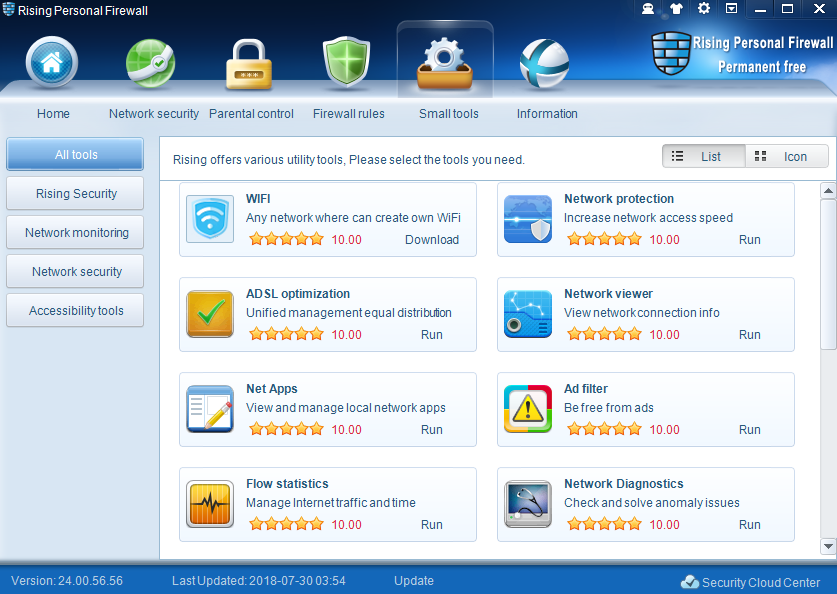Click the Net Apps notepad icon

pyautogui.click(x=210, y=409)
